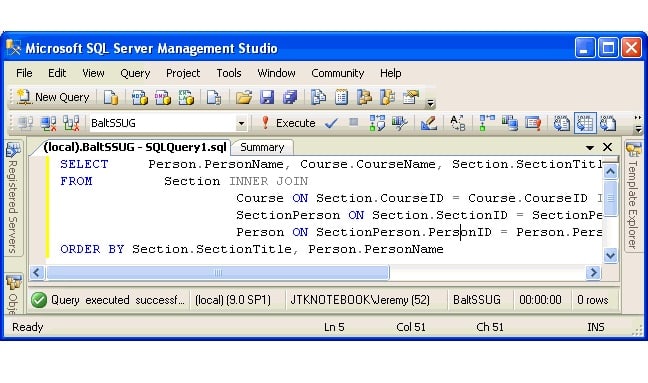Viewport: 648px width, 383px height.
Task: Click the Cancel Executing Query stop icon
Action: point(353,122)
